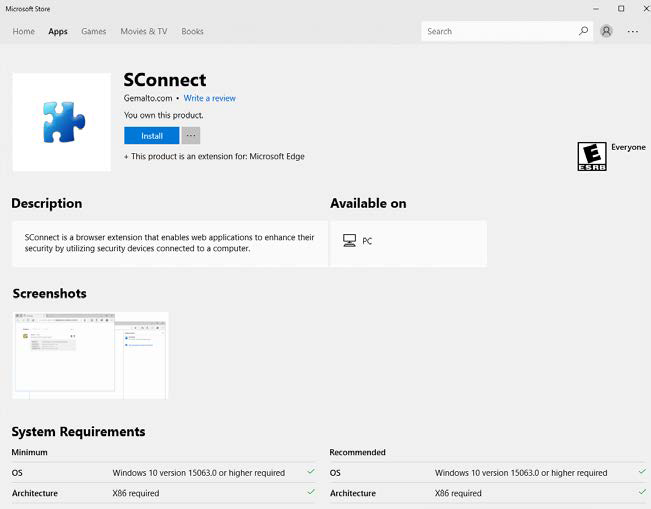Click the PC label under Available on
Image resolution: width=651 pixels, height=509 pixels.
pos(367,241)
